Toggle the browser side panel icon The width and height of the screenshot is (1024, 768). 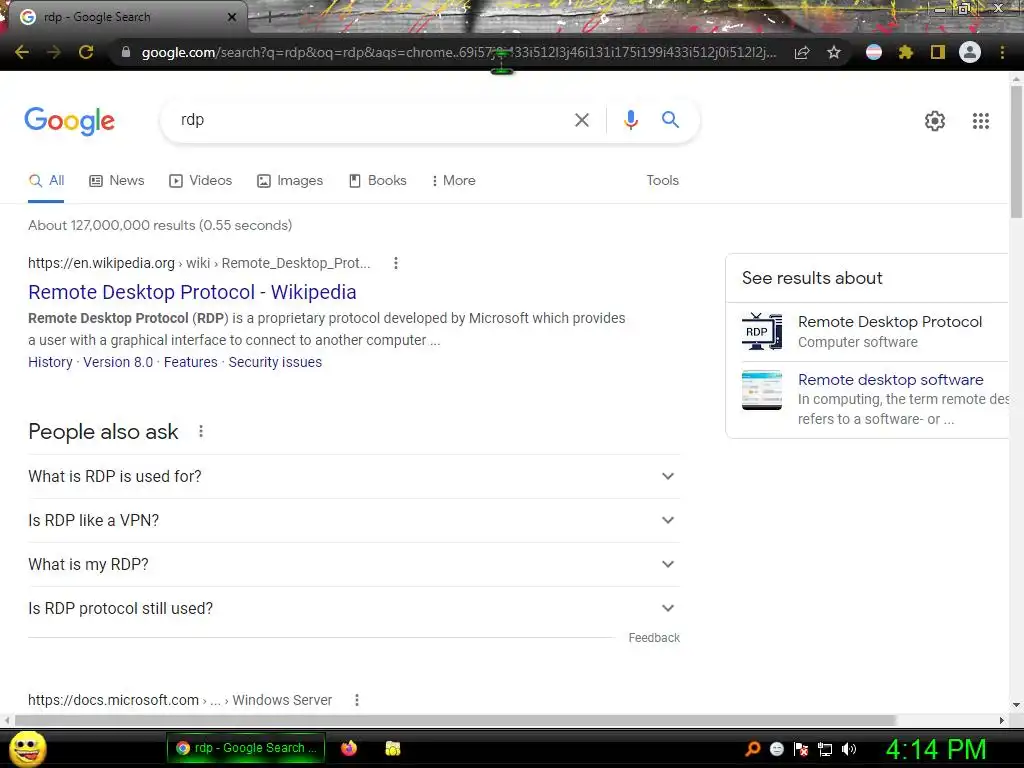point(938,52)
